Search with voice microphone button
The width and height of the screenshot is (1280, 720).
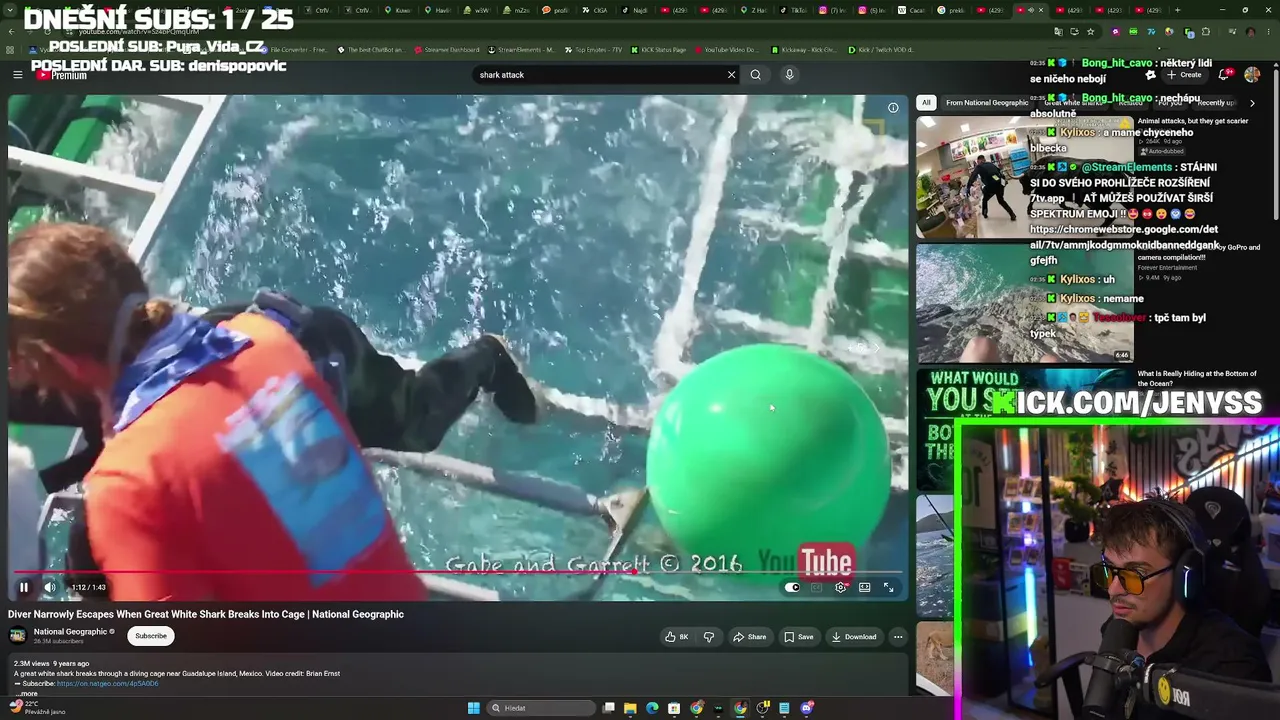pyautogui.click(x=789, y=74)
